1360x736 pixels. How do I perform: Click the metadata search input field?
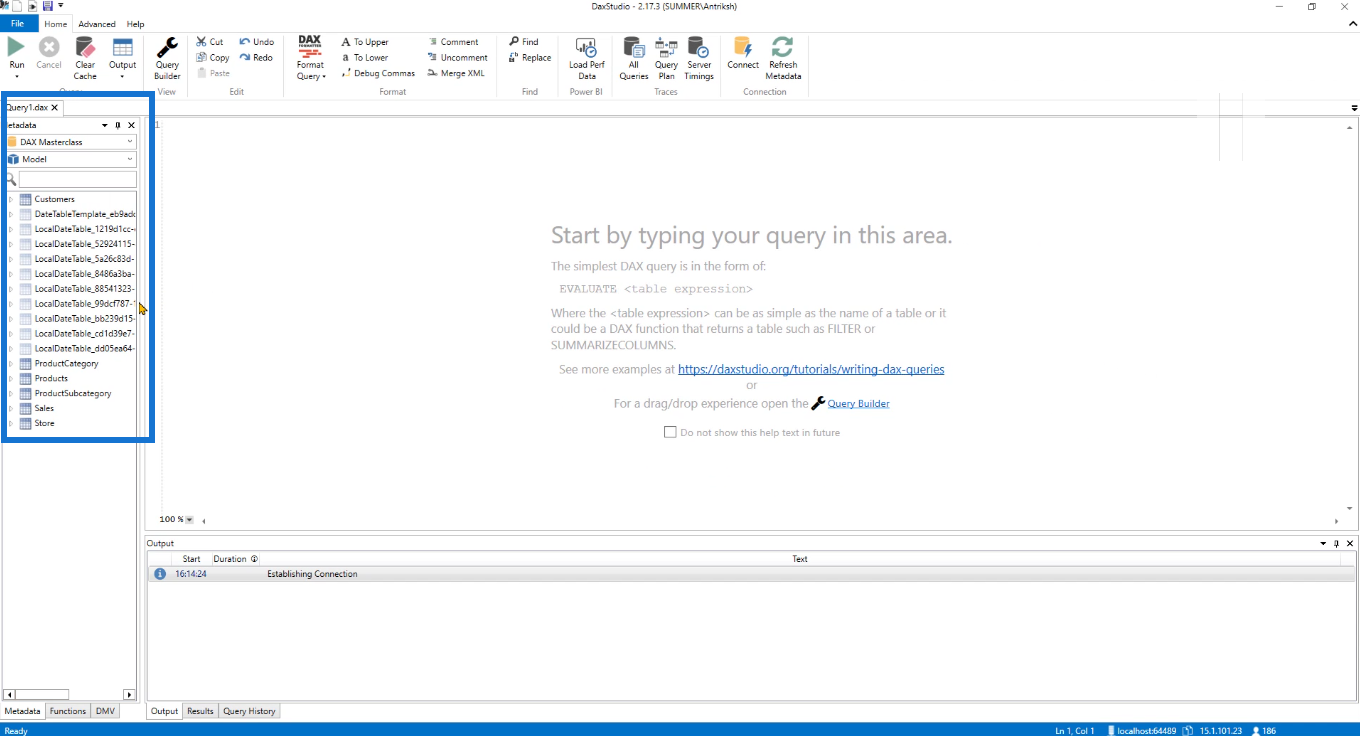coord(77,179)
